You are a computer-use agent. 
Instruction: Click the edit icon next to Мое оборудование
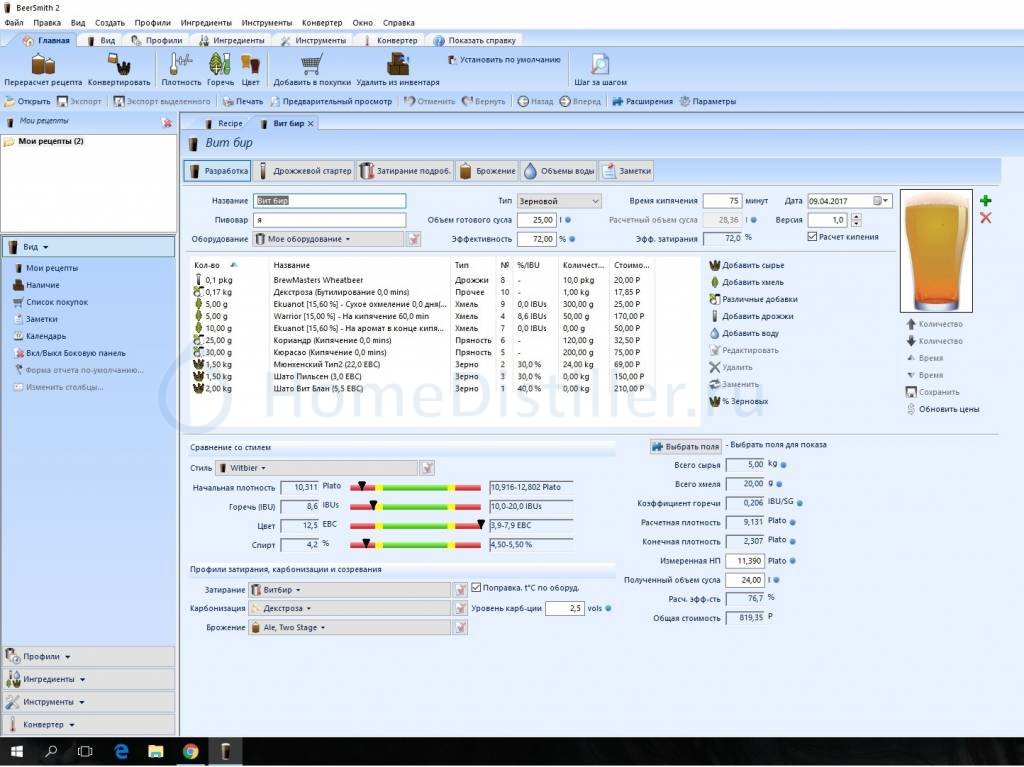click(414, 239)
